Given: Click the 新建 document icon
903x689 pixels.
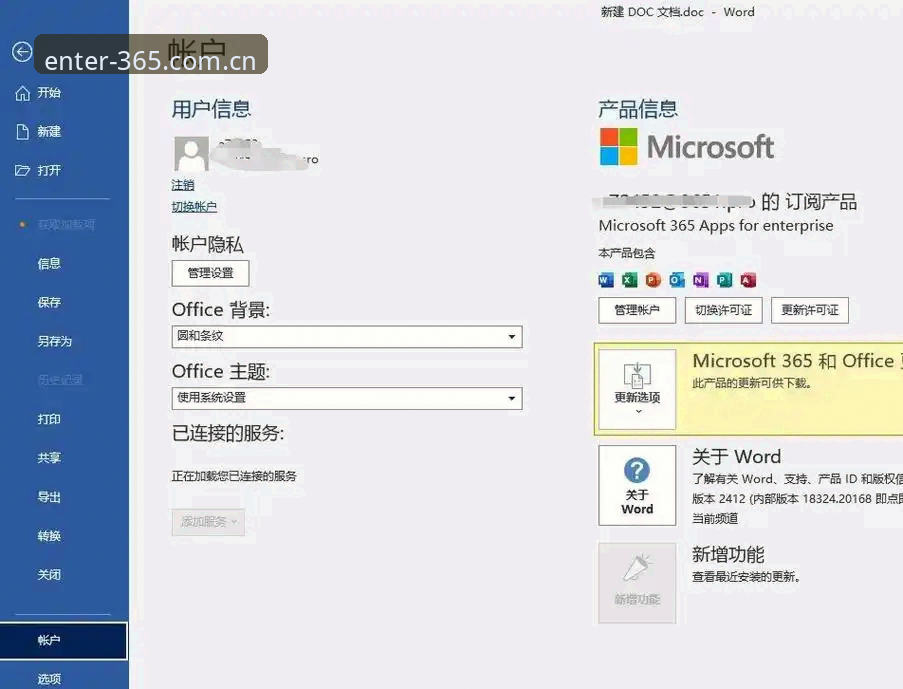Looking at the screenshot, I should [x=22, y=132].
